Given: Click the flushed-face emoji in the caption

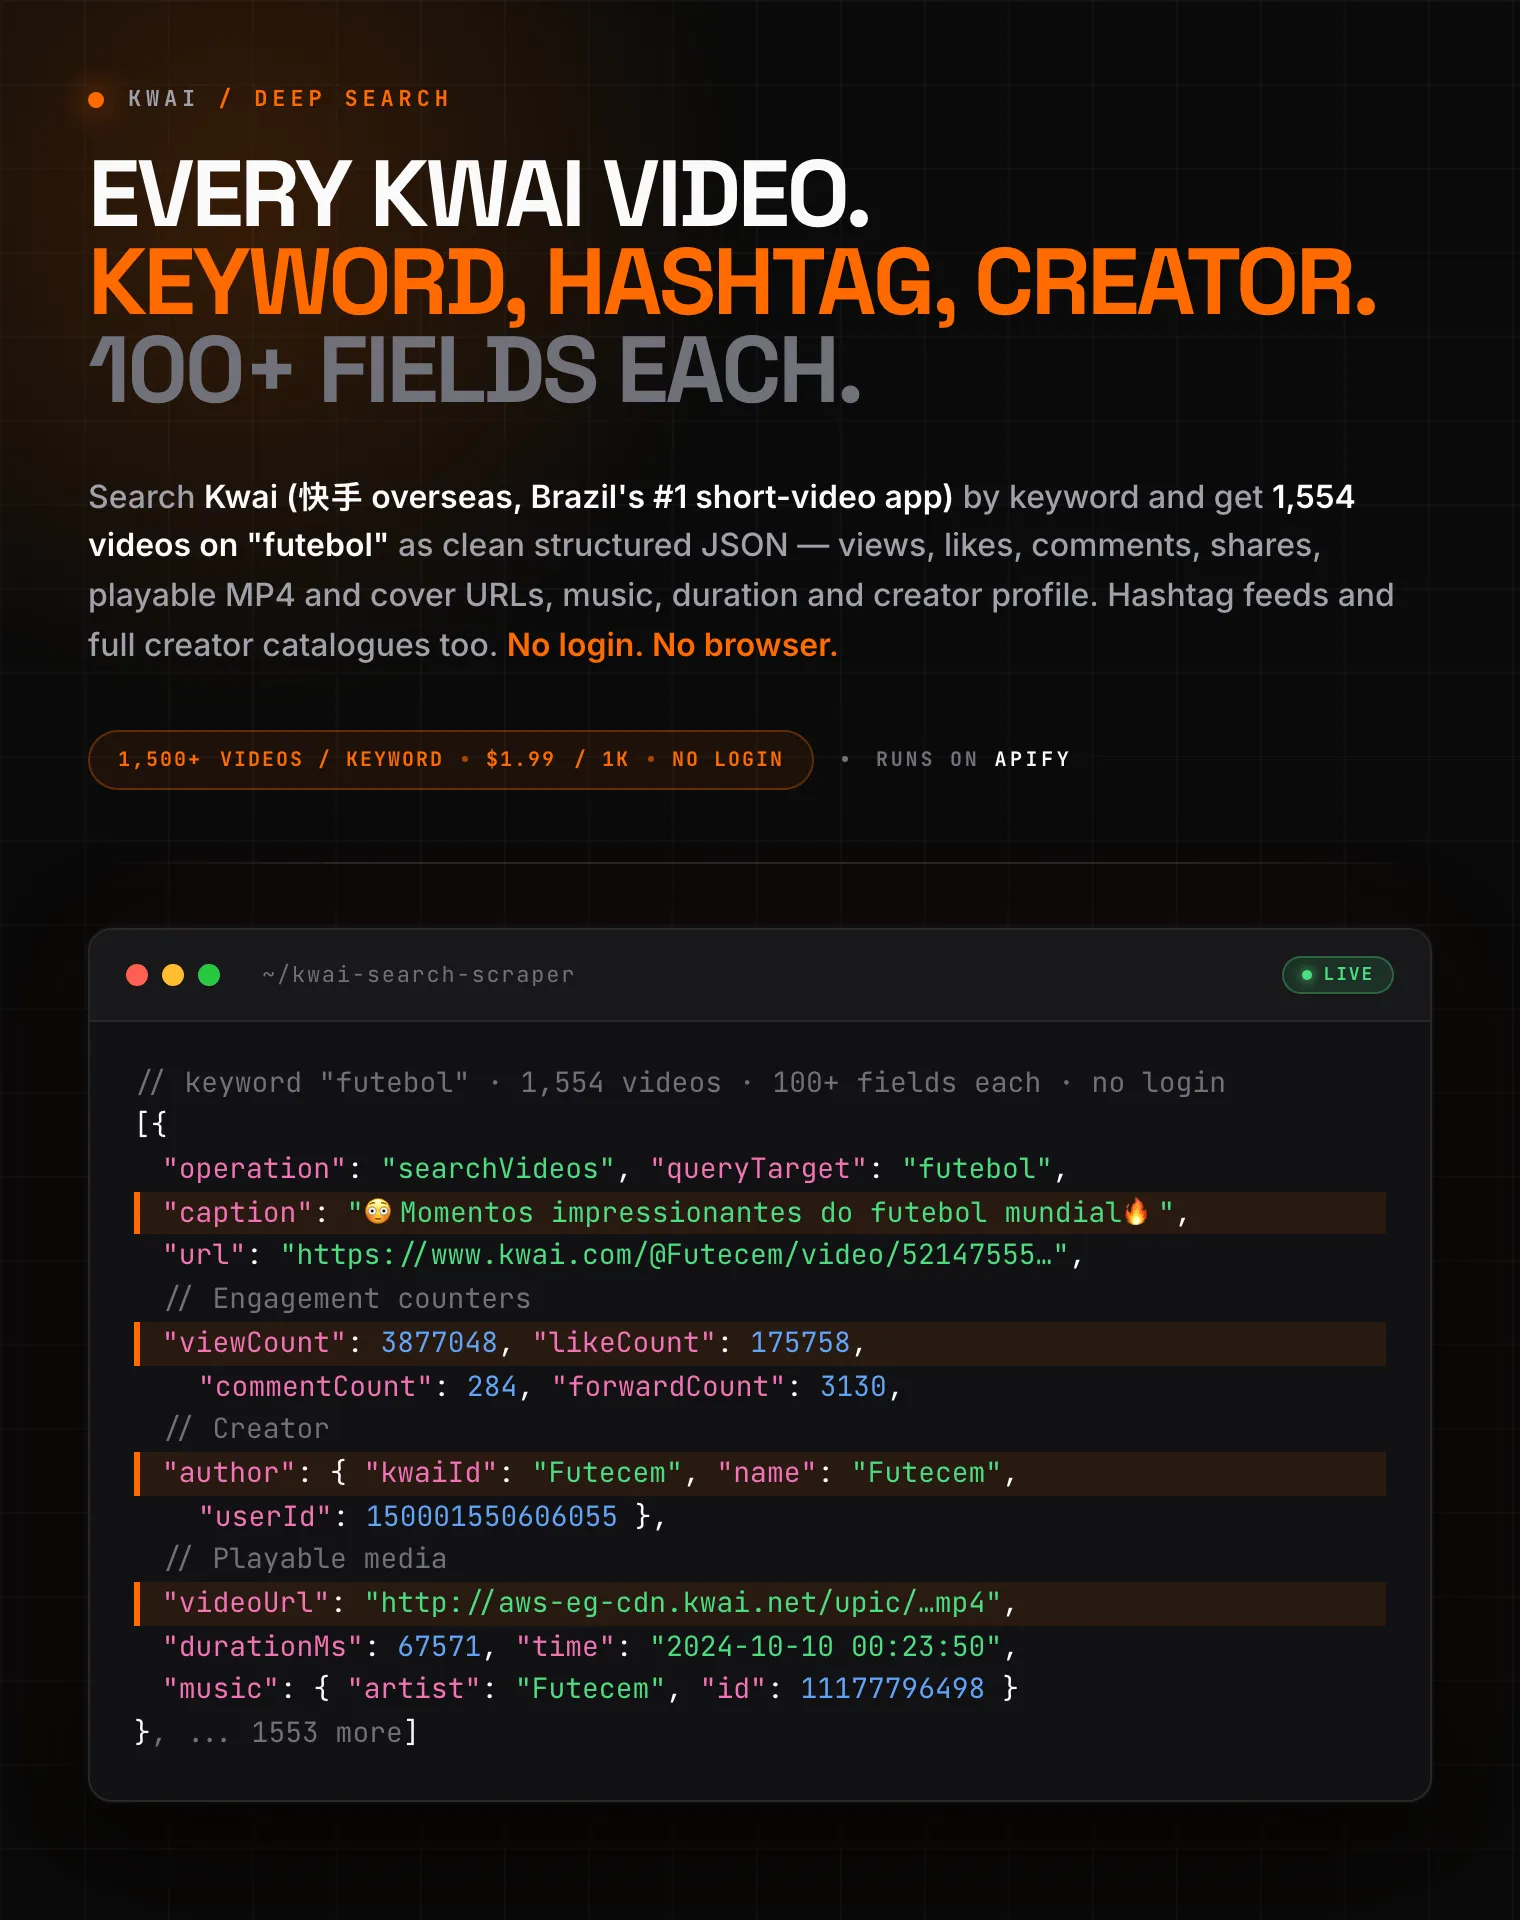Looking at the screenshot, I should click(378, 1212).
